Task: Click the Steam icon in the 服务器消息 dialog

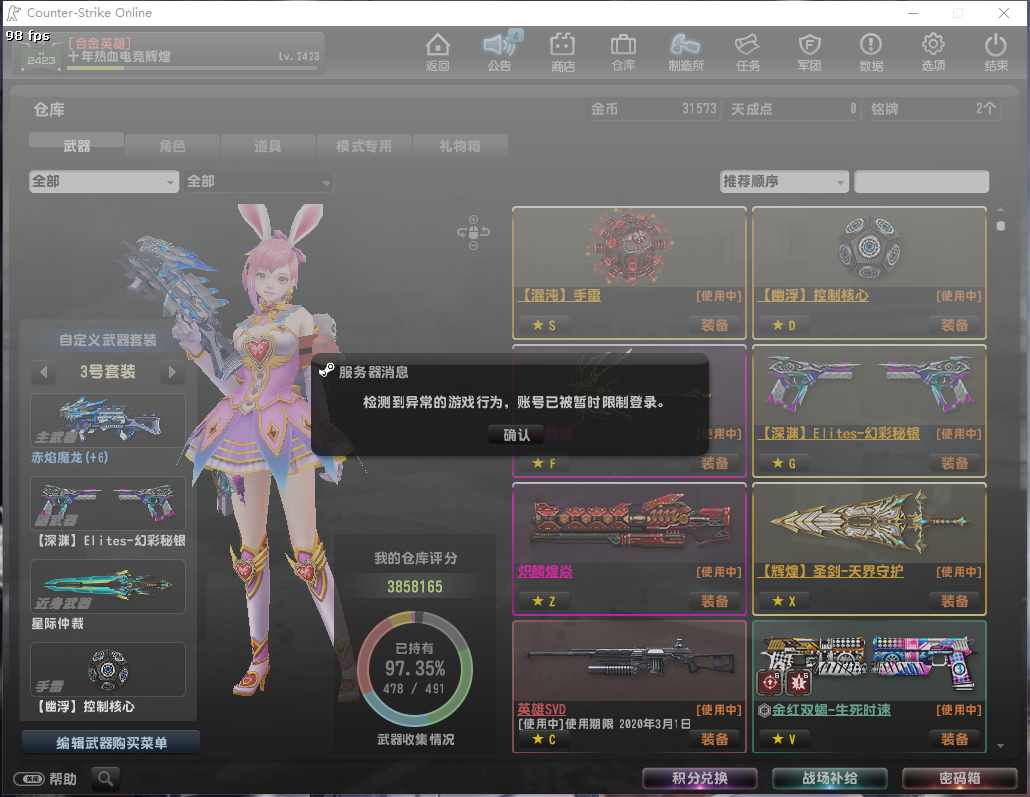Action: pyautogui.click(x=326, y=371)
